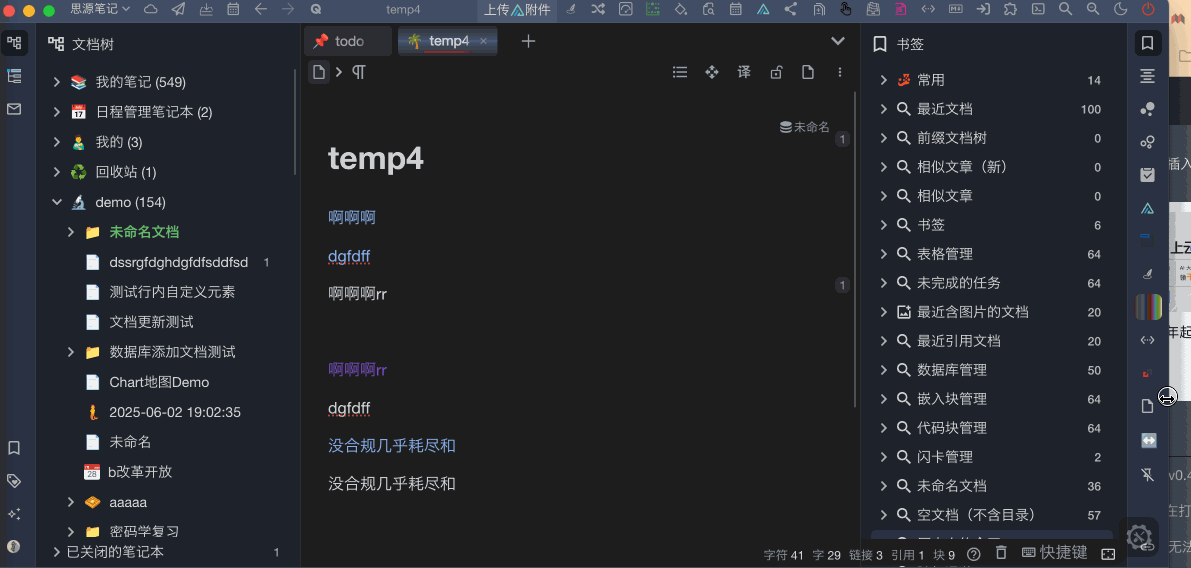This screenshot has height=568, width=1191.
Task: Click the help question mark in the status bar
Action: [x=973, y=554]
